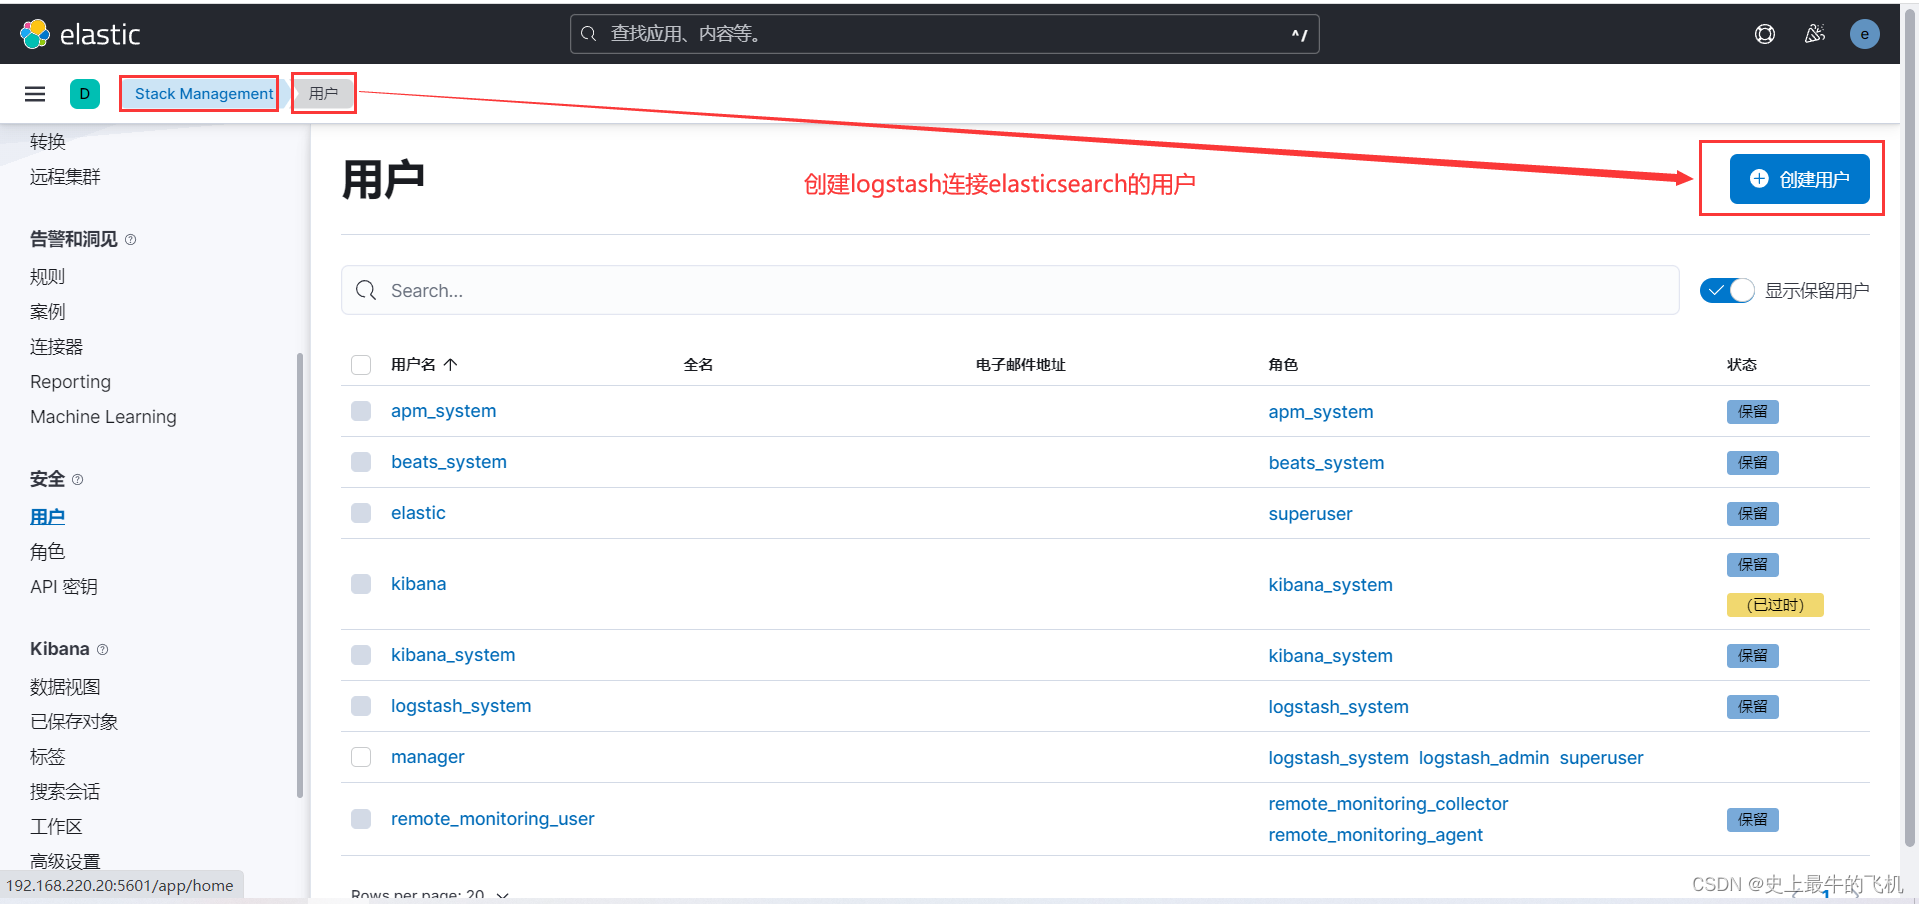Click info icon next to 告警和洞见
Screen dimensions: 1919x904
click(131, 240)
